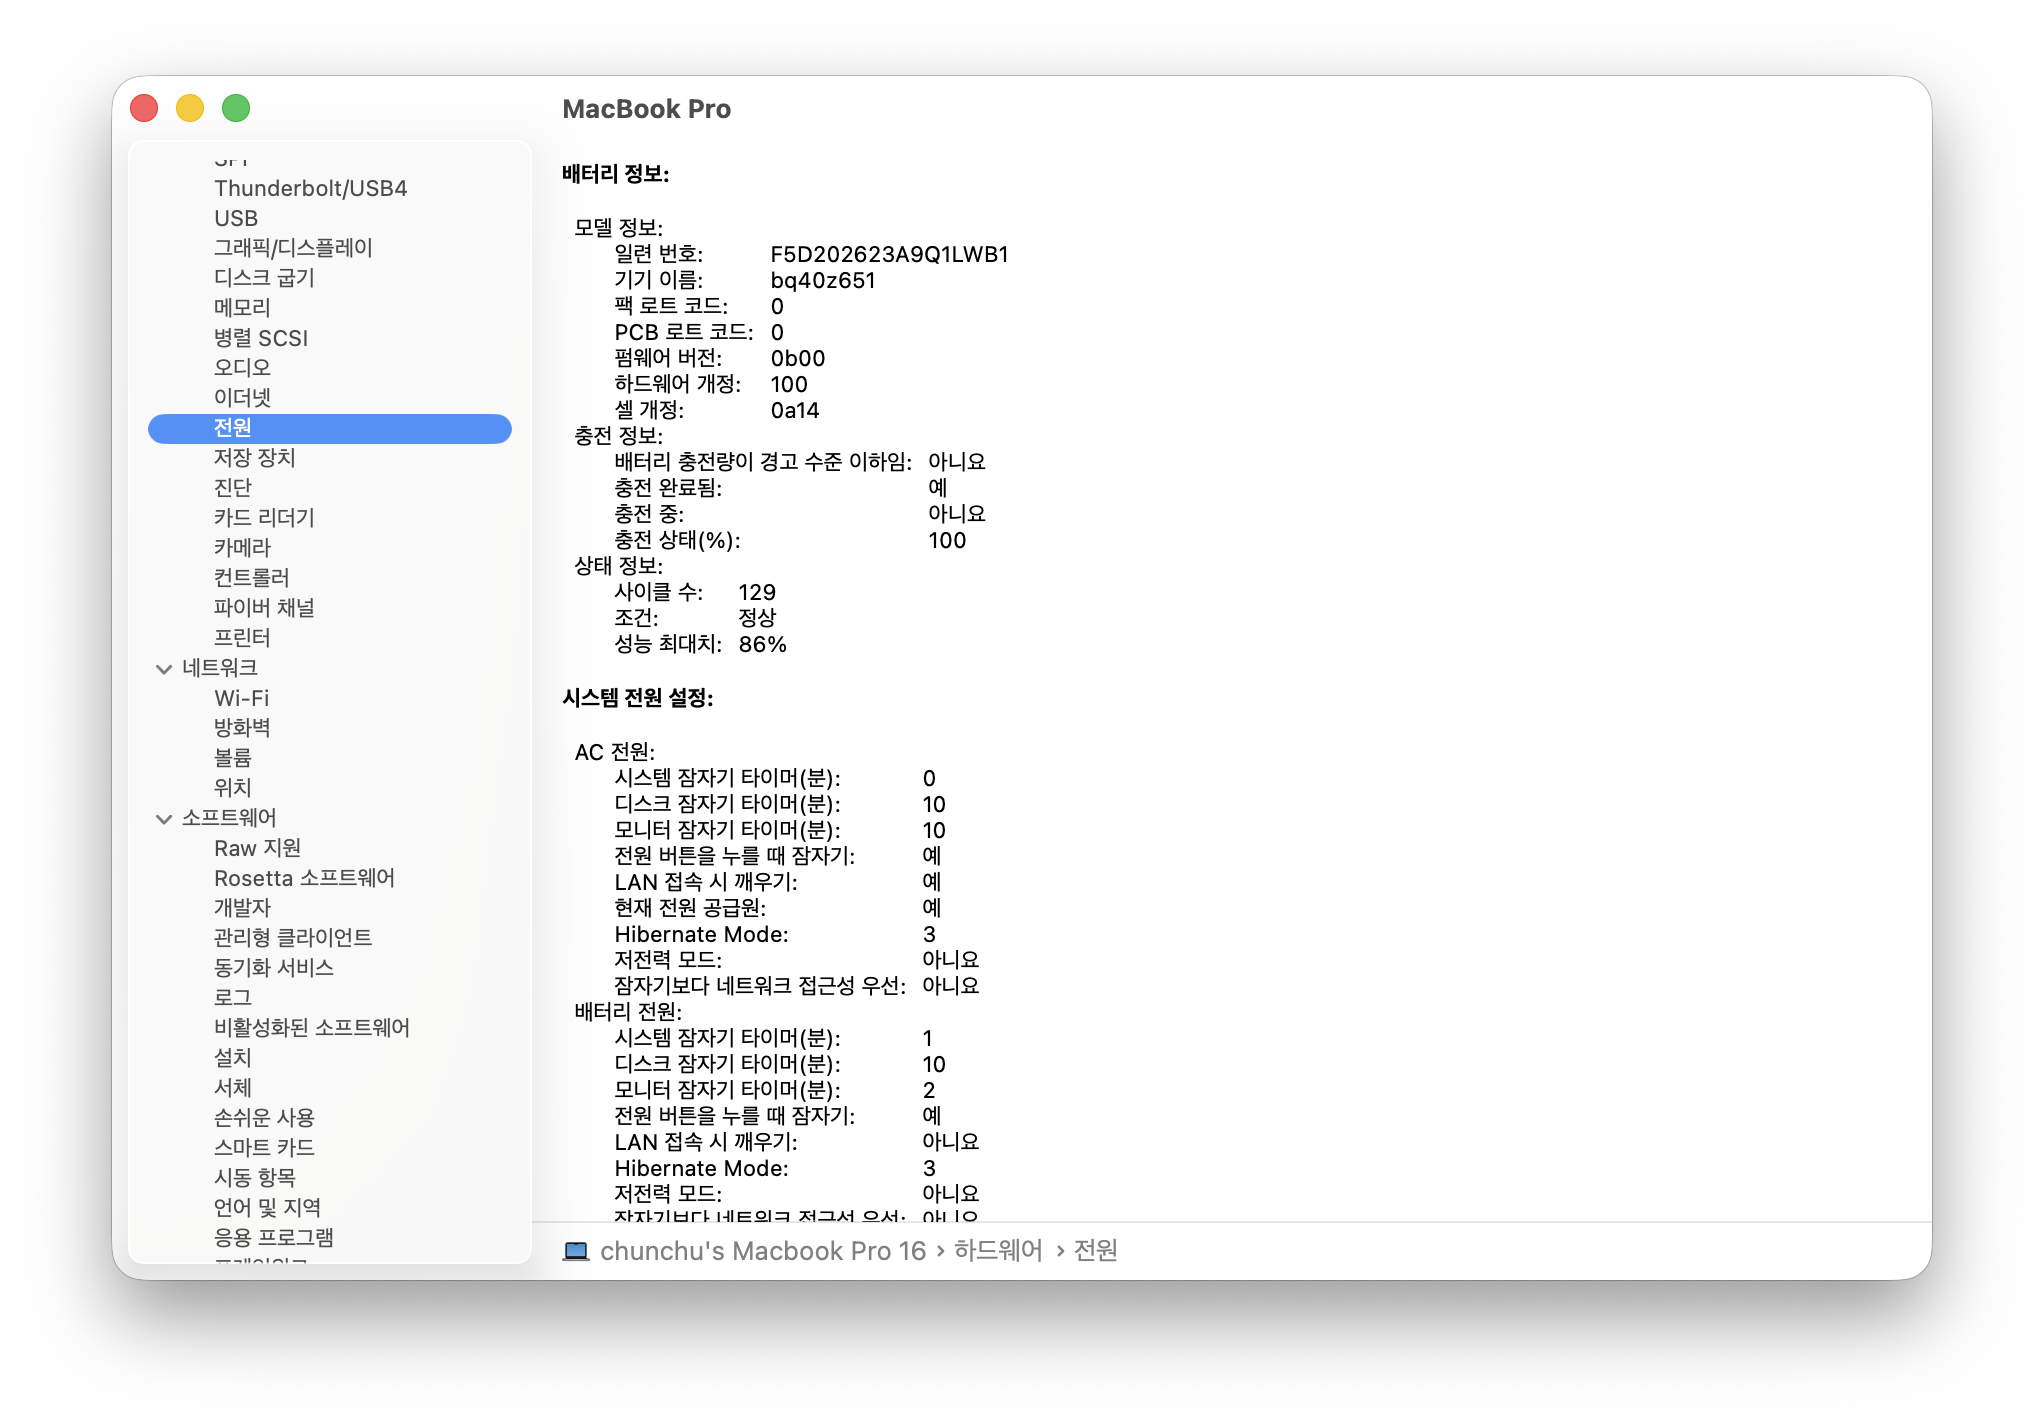The image size is (2044, 1428).
Task: Click device name value bq40z651
Action: pos(823,281)
